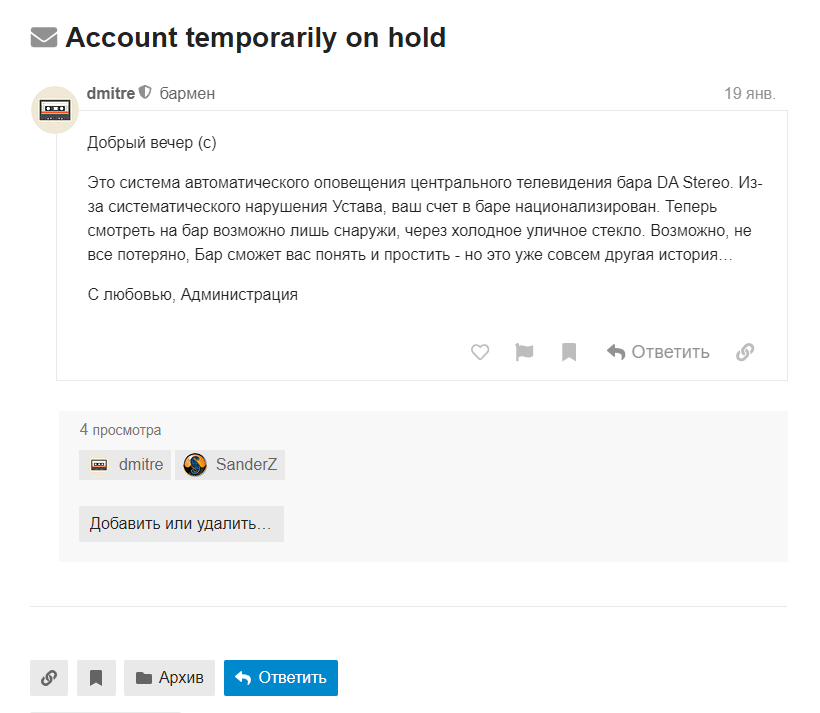Open the post date 19 янв. link
The image size is (820, 713).
(x=749, y=93)
